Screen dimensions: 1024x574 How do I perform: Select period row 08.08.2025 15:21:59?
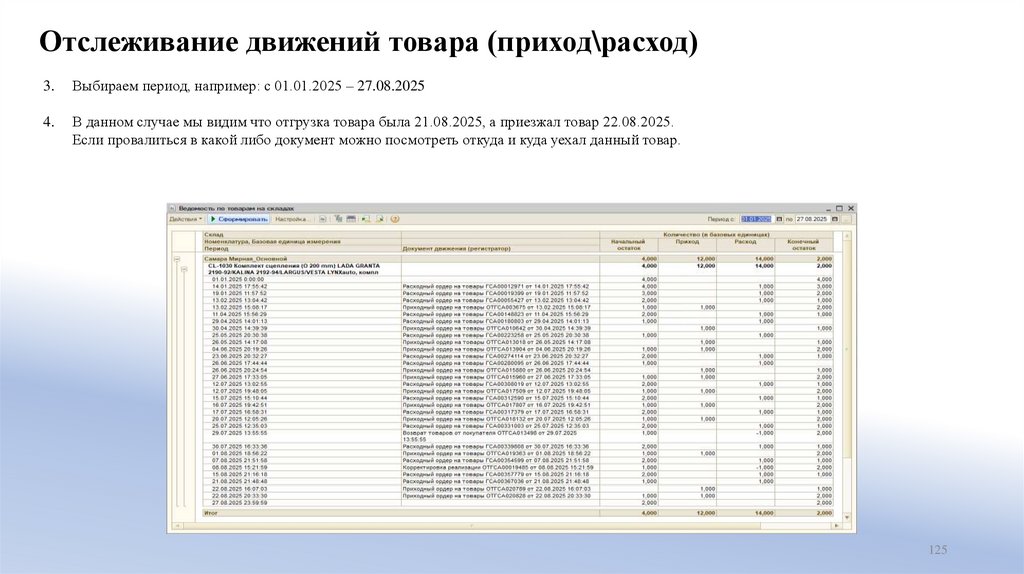[519, 468]
